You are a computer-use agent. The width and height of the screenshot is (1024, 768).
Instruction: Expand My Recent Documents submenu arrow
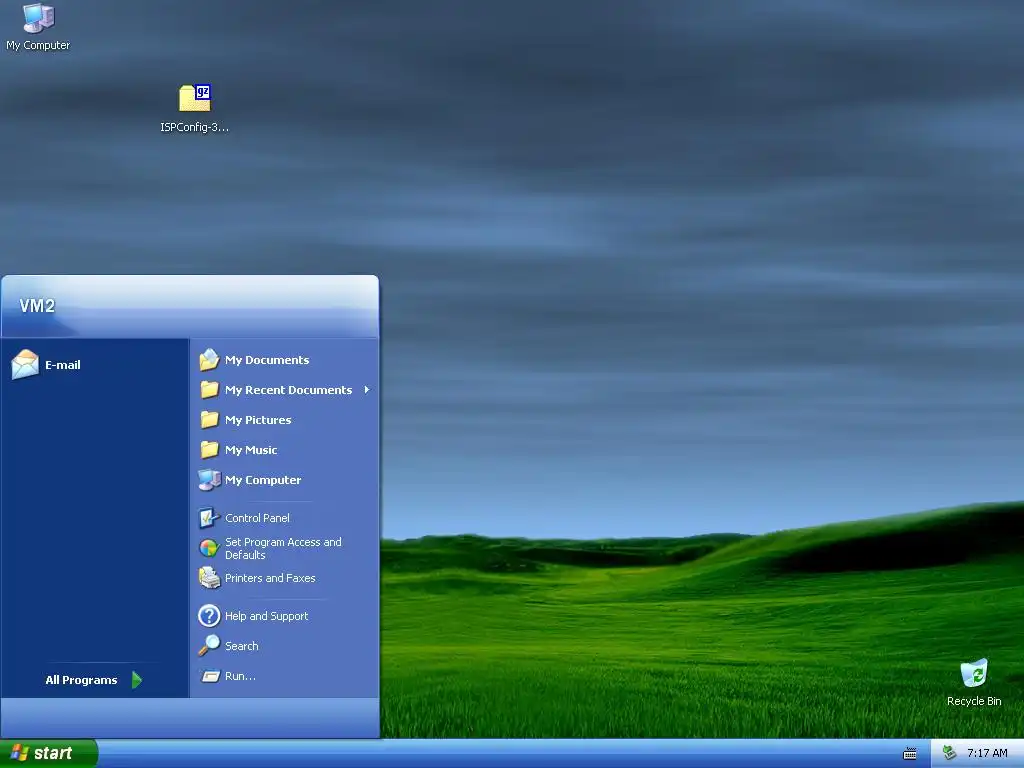point(367,390)
